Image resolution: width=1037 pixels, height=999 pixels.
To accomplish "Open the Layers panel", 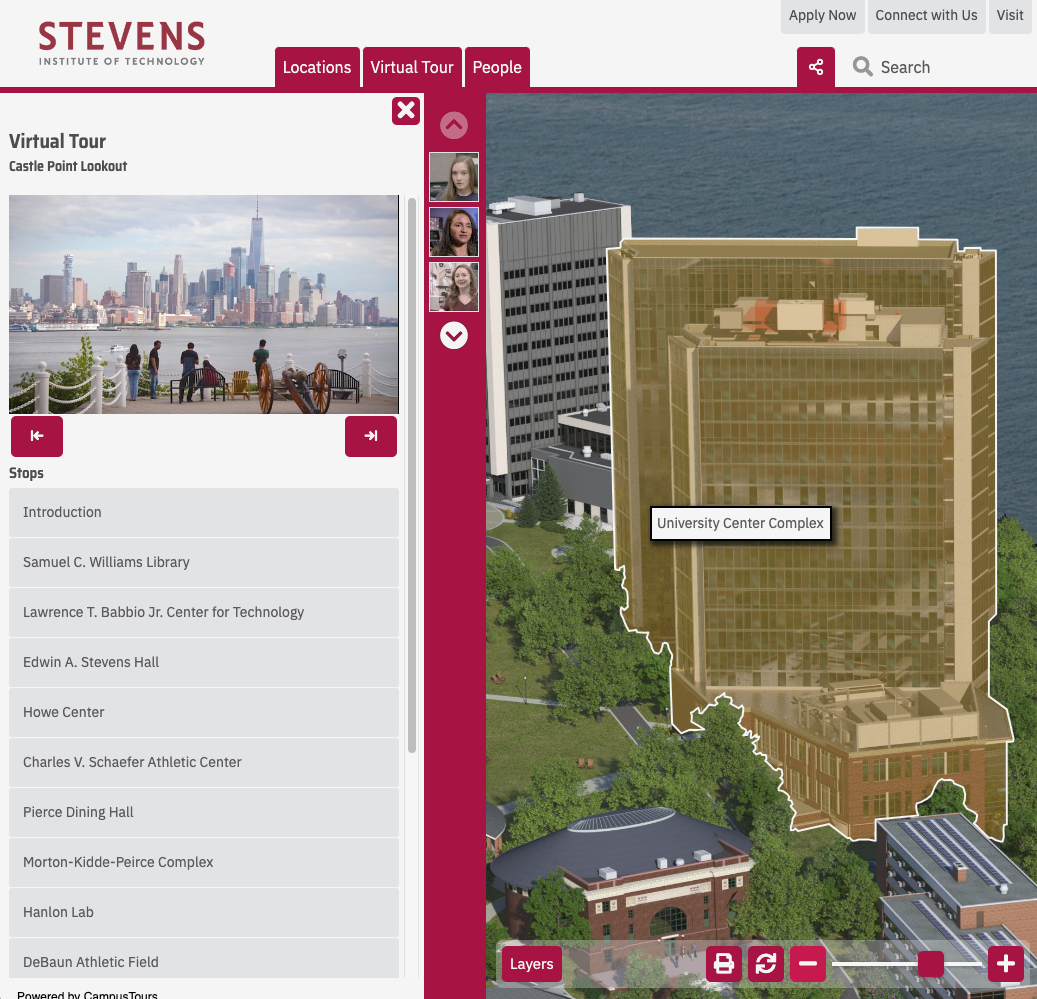I will click(531, 964).
